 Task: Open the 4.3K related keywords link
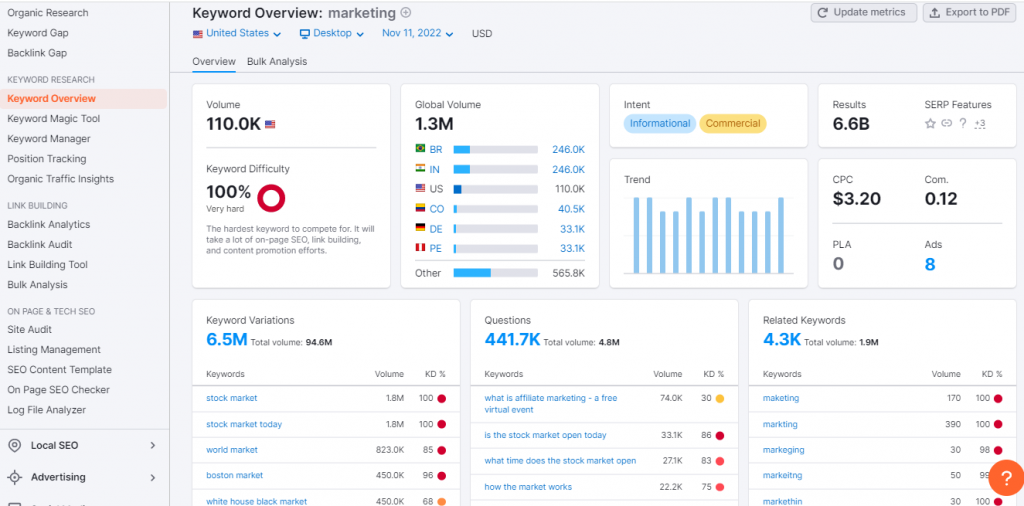click(782, 340)
